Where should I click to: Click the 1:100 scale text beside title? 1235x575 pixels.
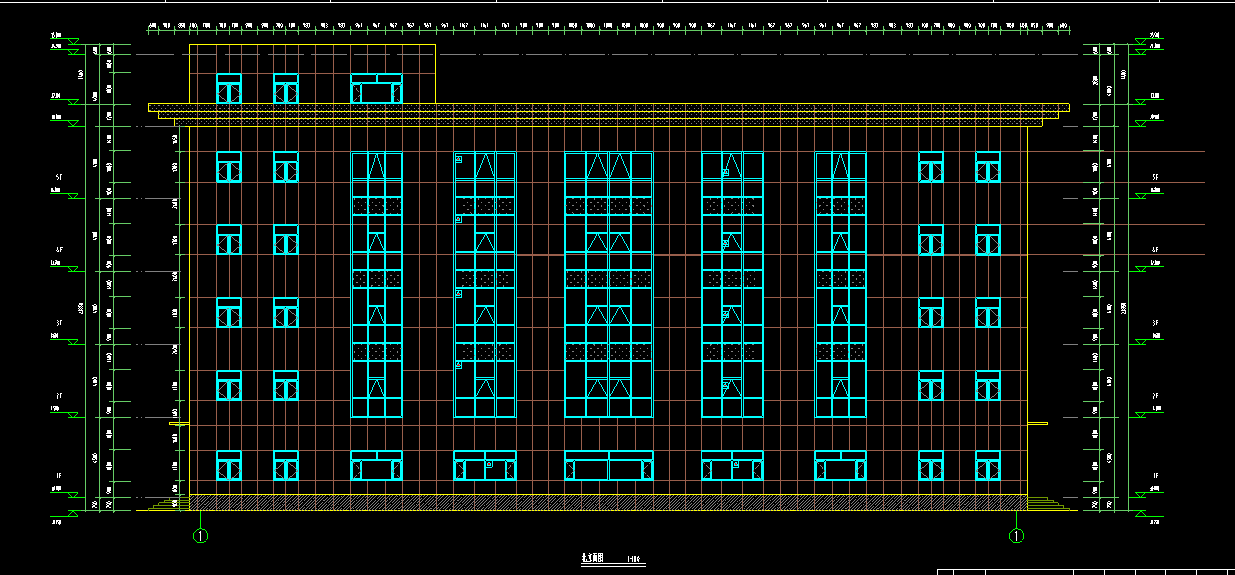tap(633, 560)
